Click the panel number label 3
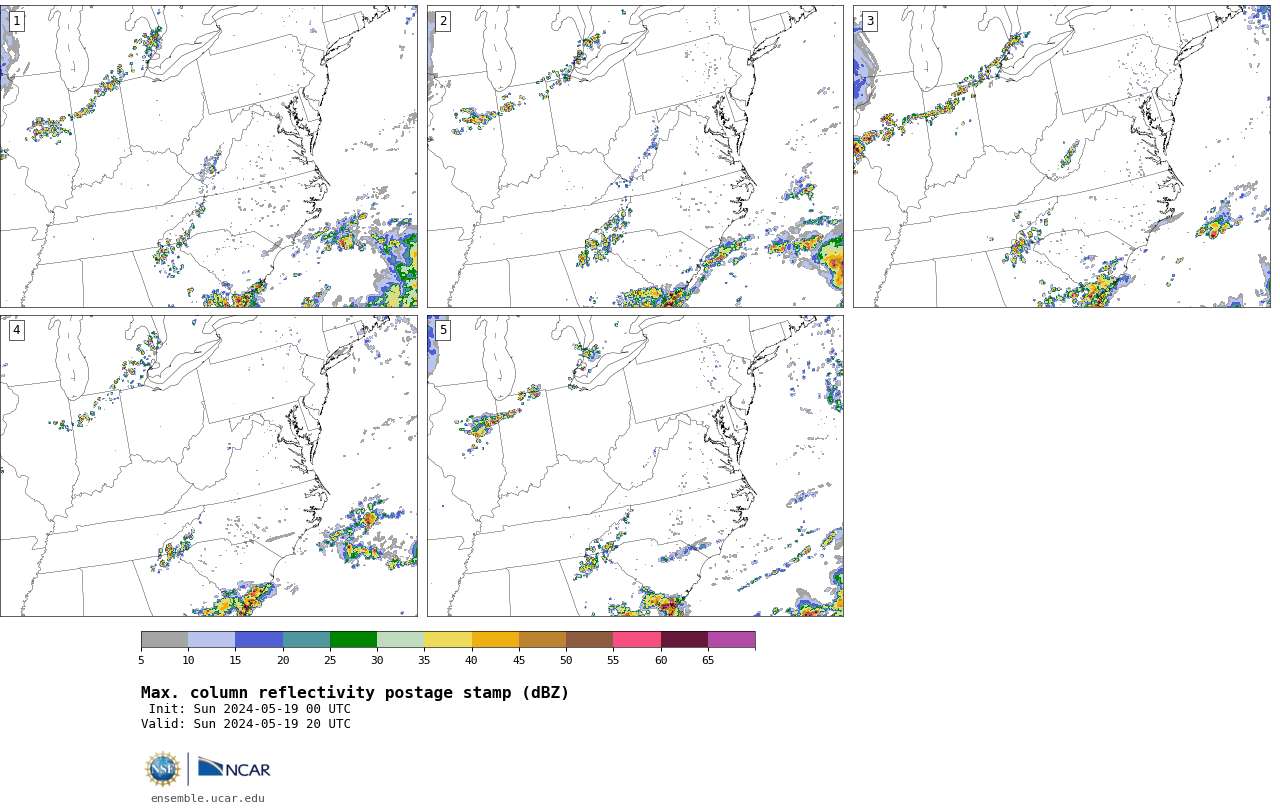 click(x=869, y=21)
